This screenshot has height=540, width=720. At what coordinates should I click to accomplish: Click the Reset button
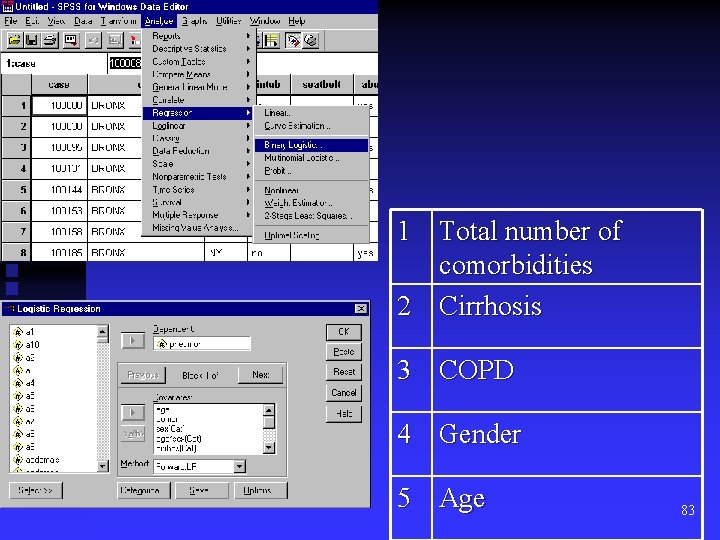click(343, 372)
